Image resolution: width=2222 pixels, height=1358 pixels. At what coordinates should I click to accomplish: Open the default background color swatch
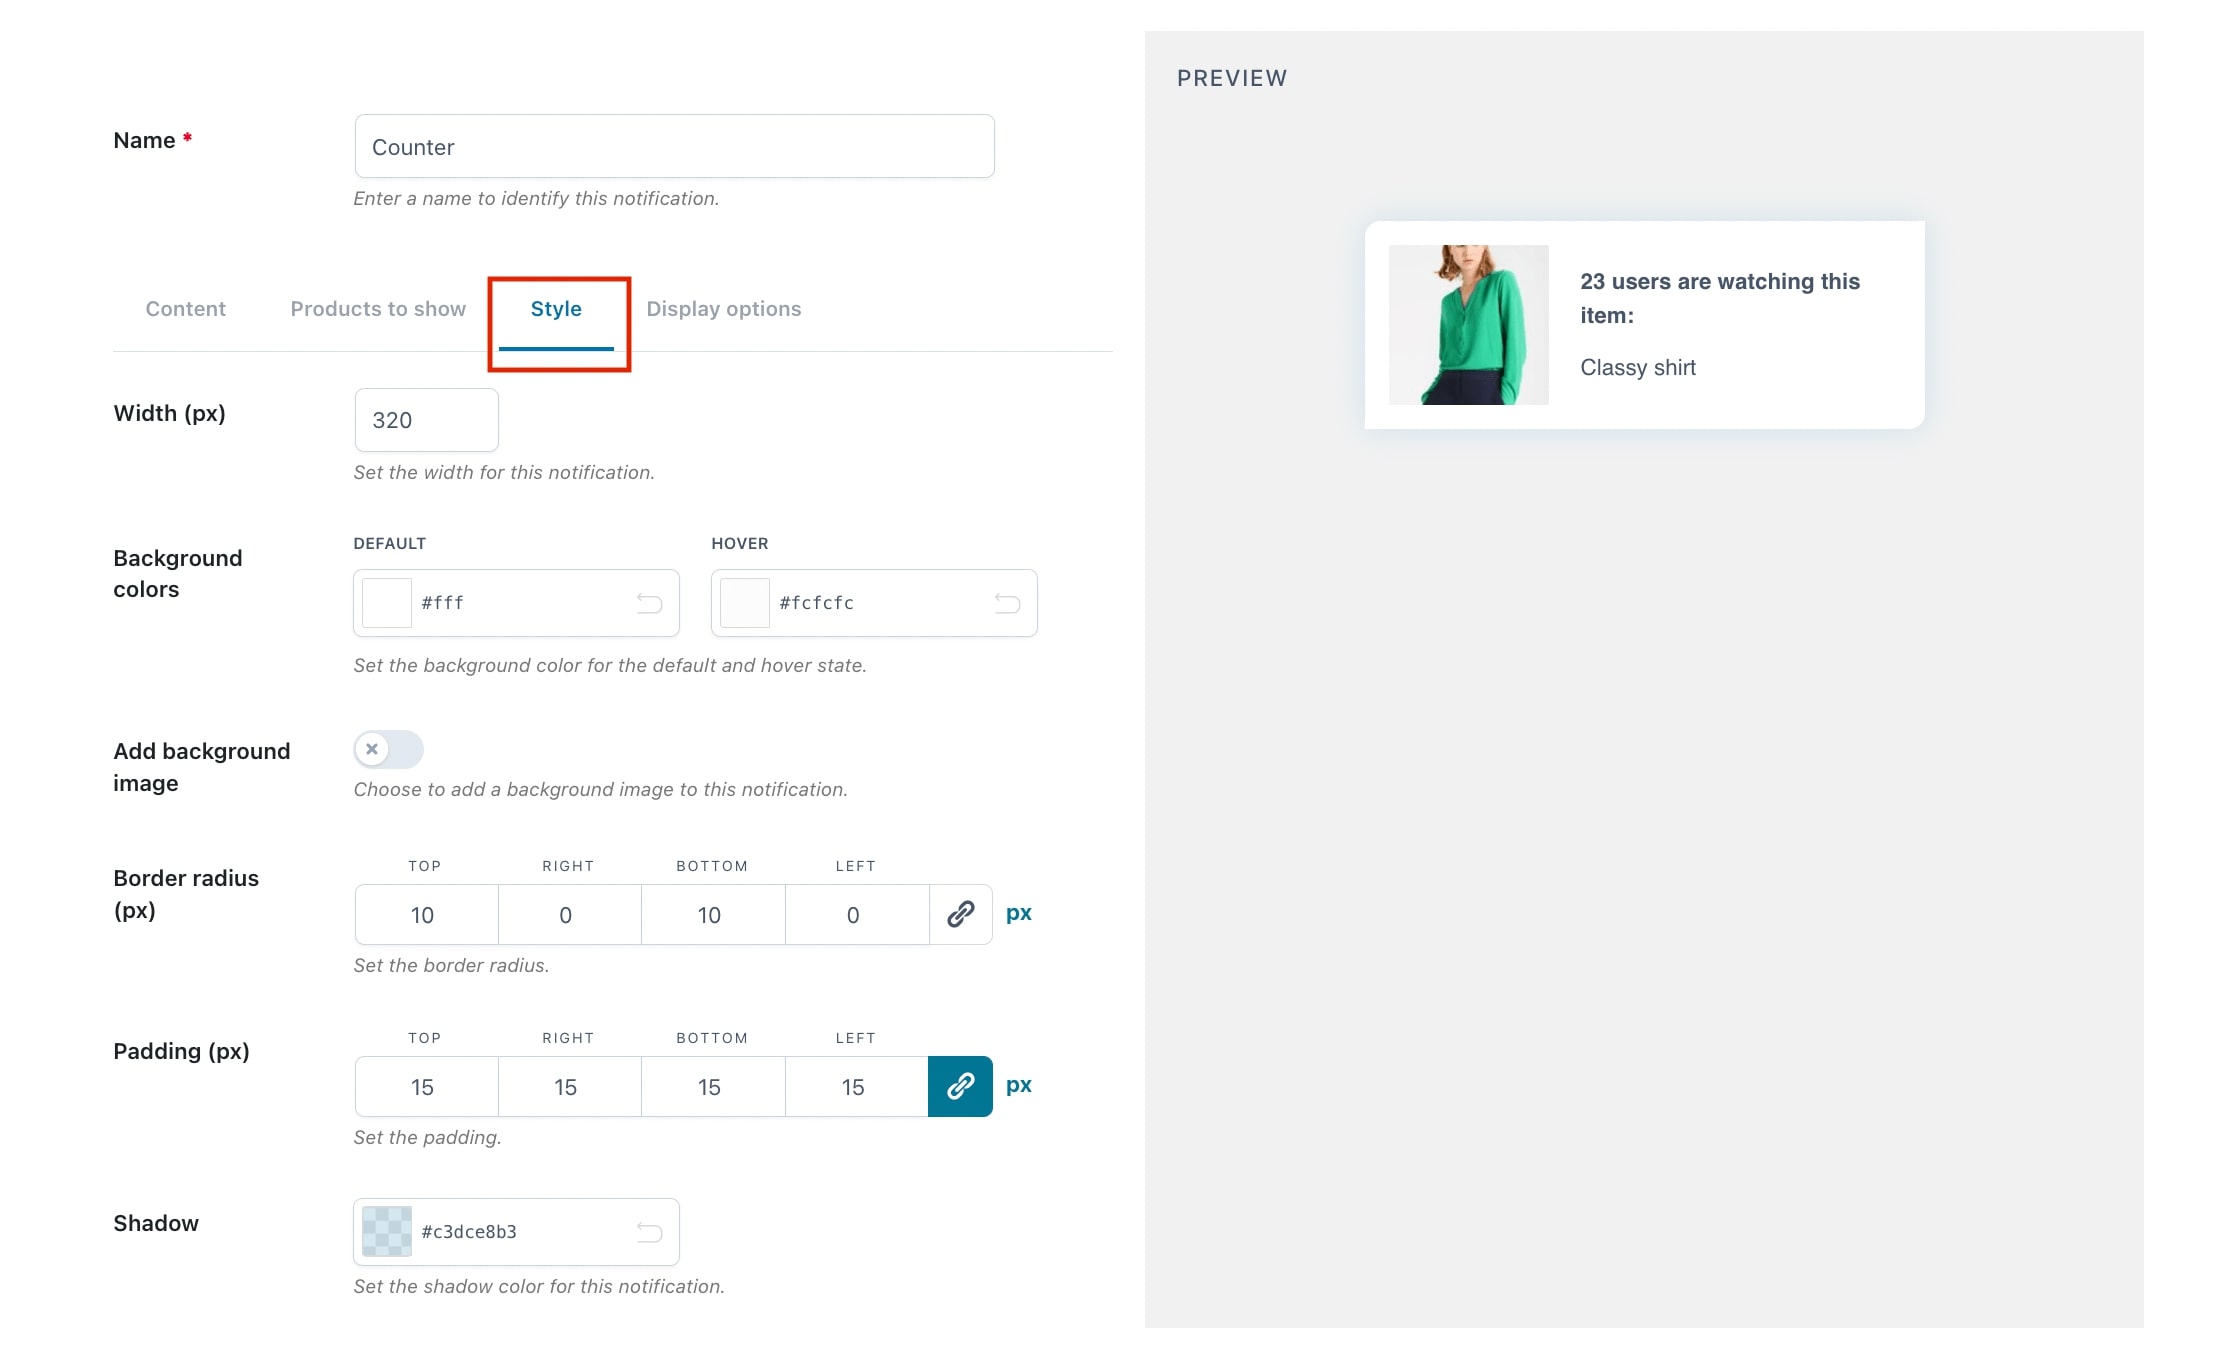pos(387,603)
